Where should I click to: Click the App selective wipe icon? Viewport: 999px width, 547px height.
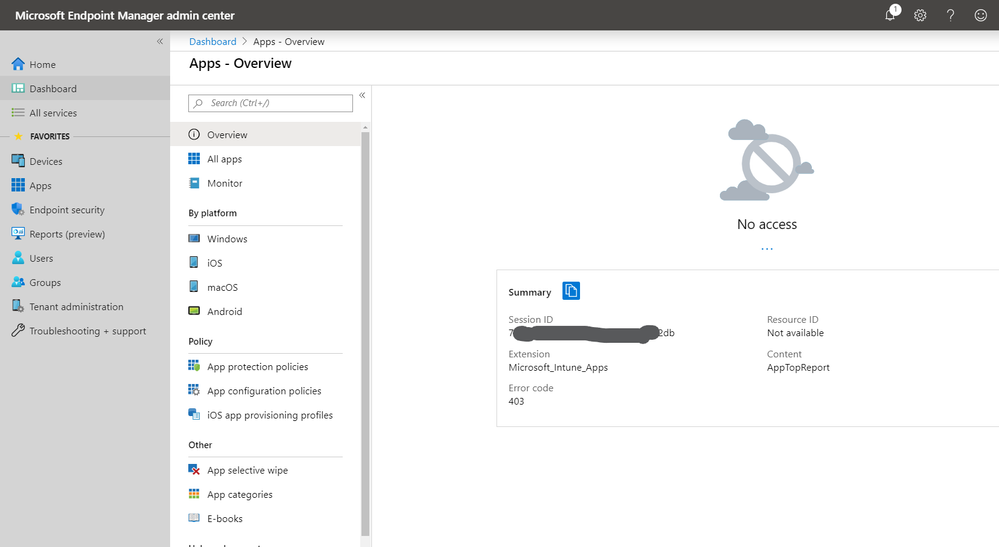tap(194, 469)
